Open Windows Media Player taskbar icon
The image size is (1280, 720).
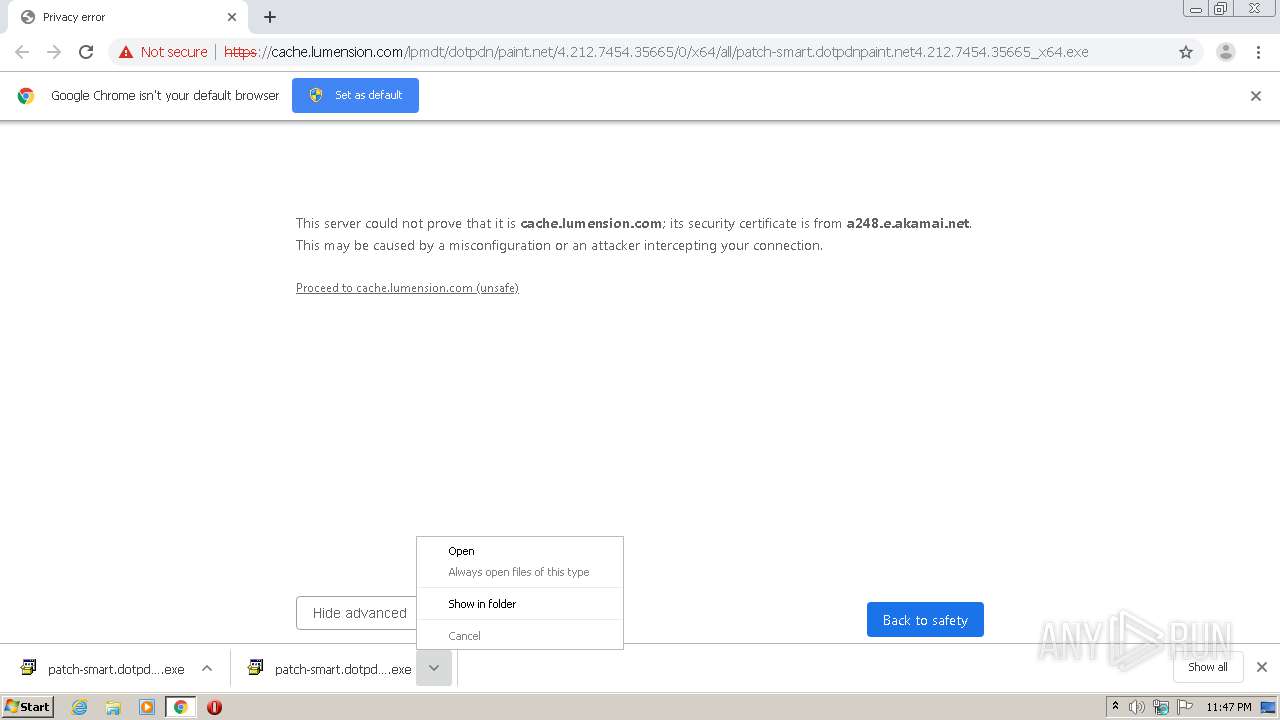(147, 707)
